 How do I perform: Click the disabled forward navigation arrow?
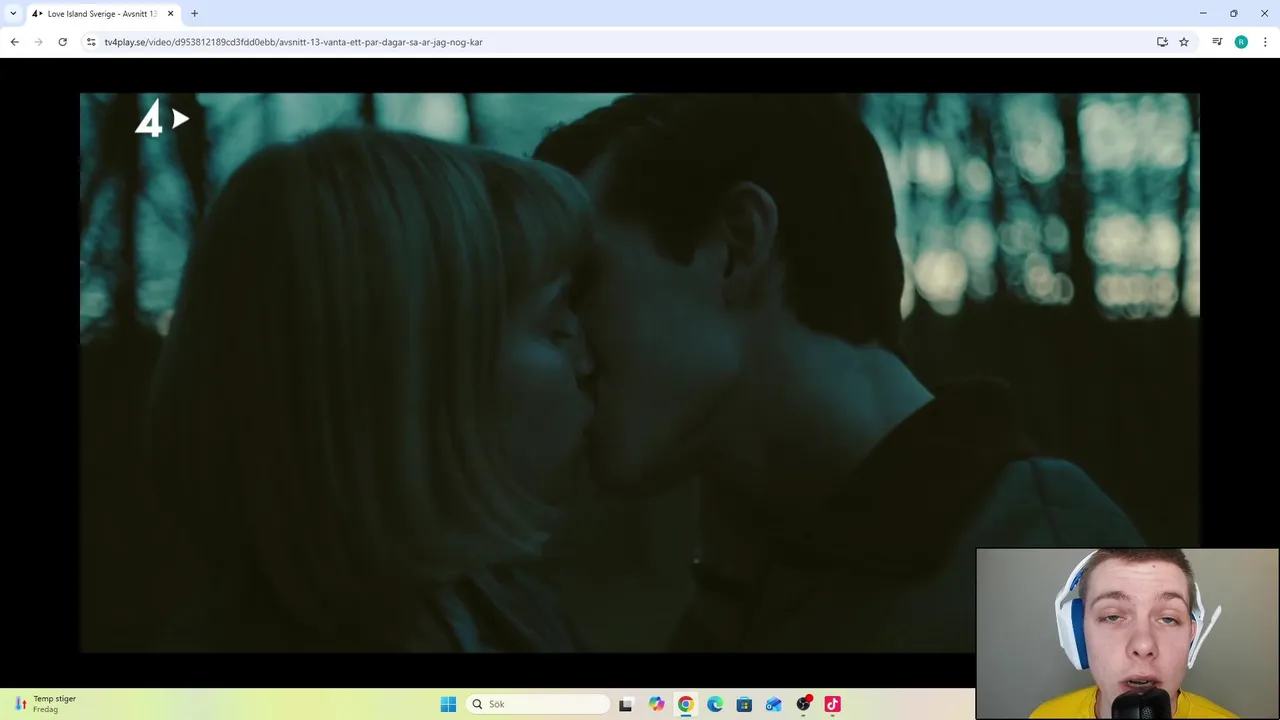click(38, 42)
